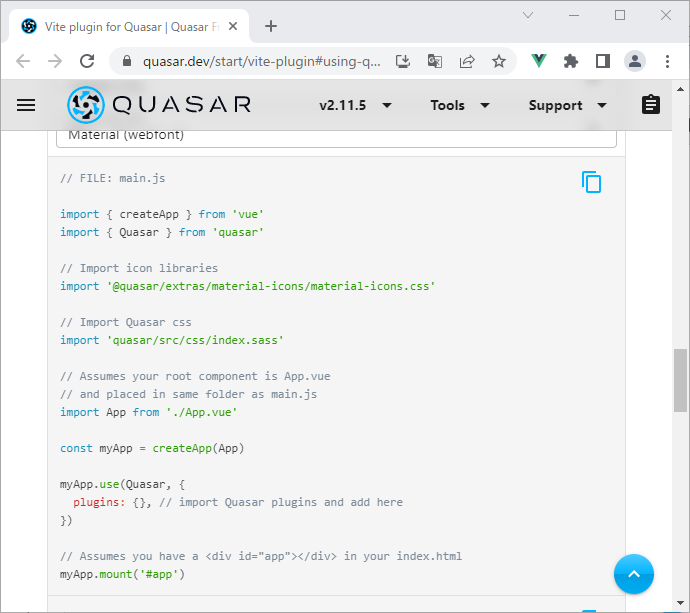This screenshot has width=690, height=613.
Task: View site information lock icon
Action: [127, 61]
